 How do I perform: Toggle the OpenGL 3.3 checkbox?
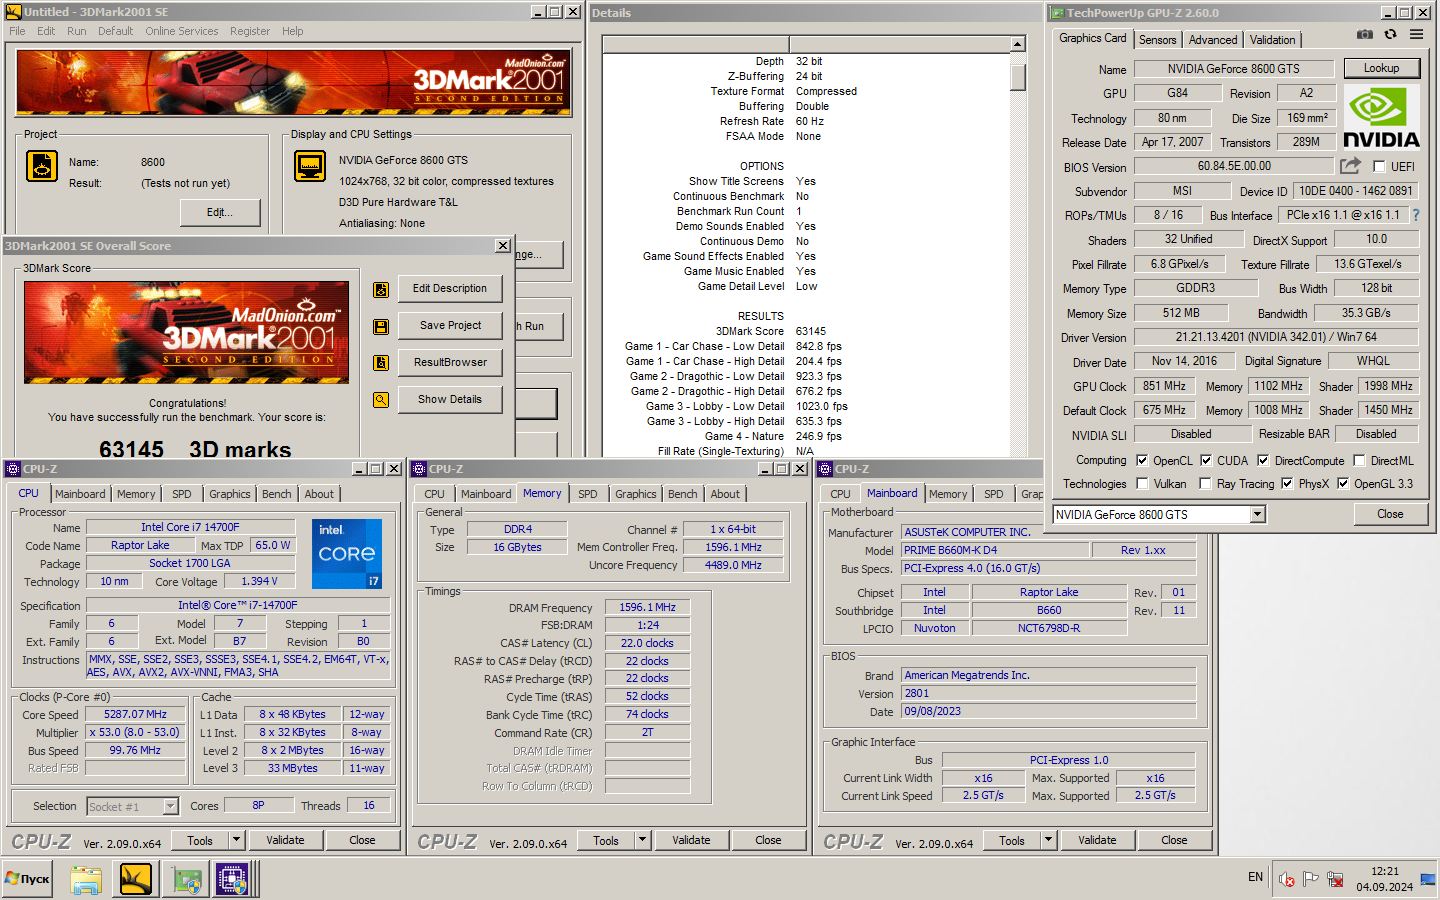click(x=1343, y=483)
